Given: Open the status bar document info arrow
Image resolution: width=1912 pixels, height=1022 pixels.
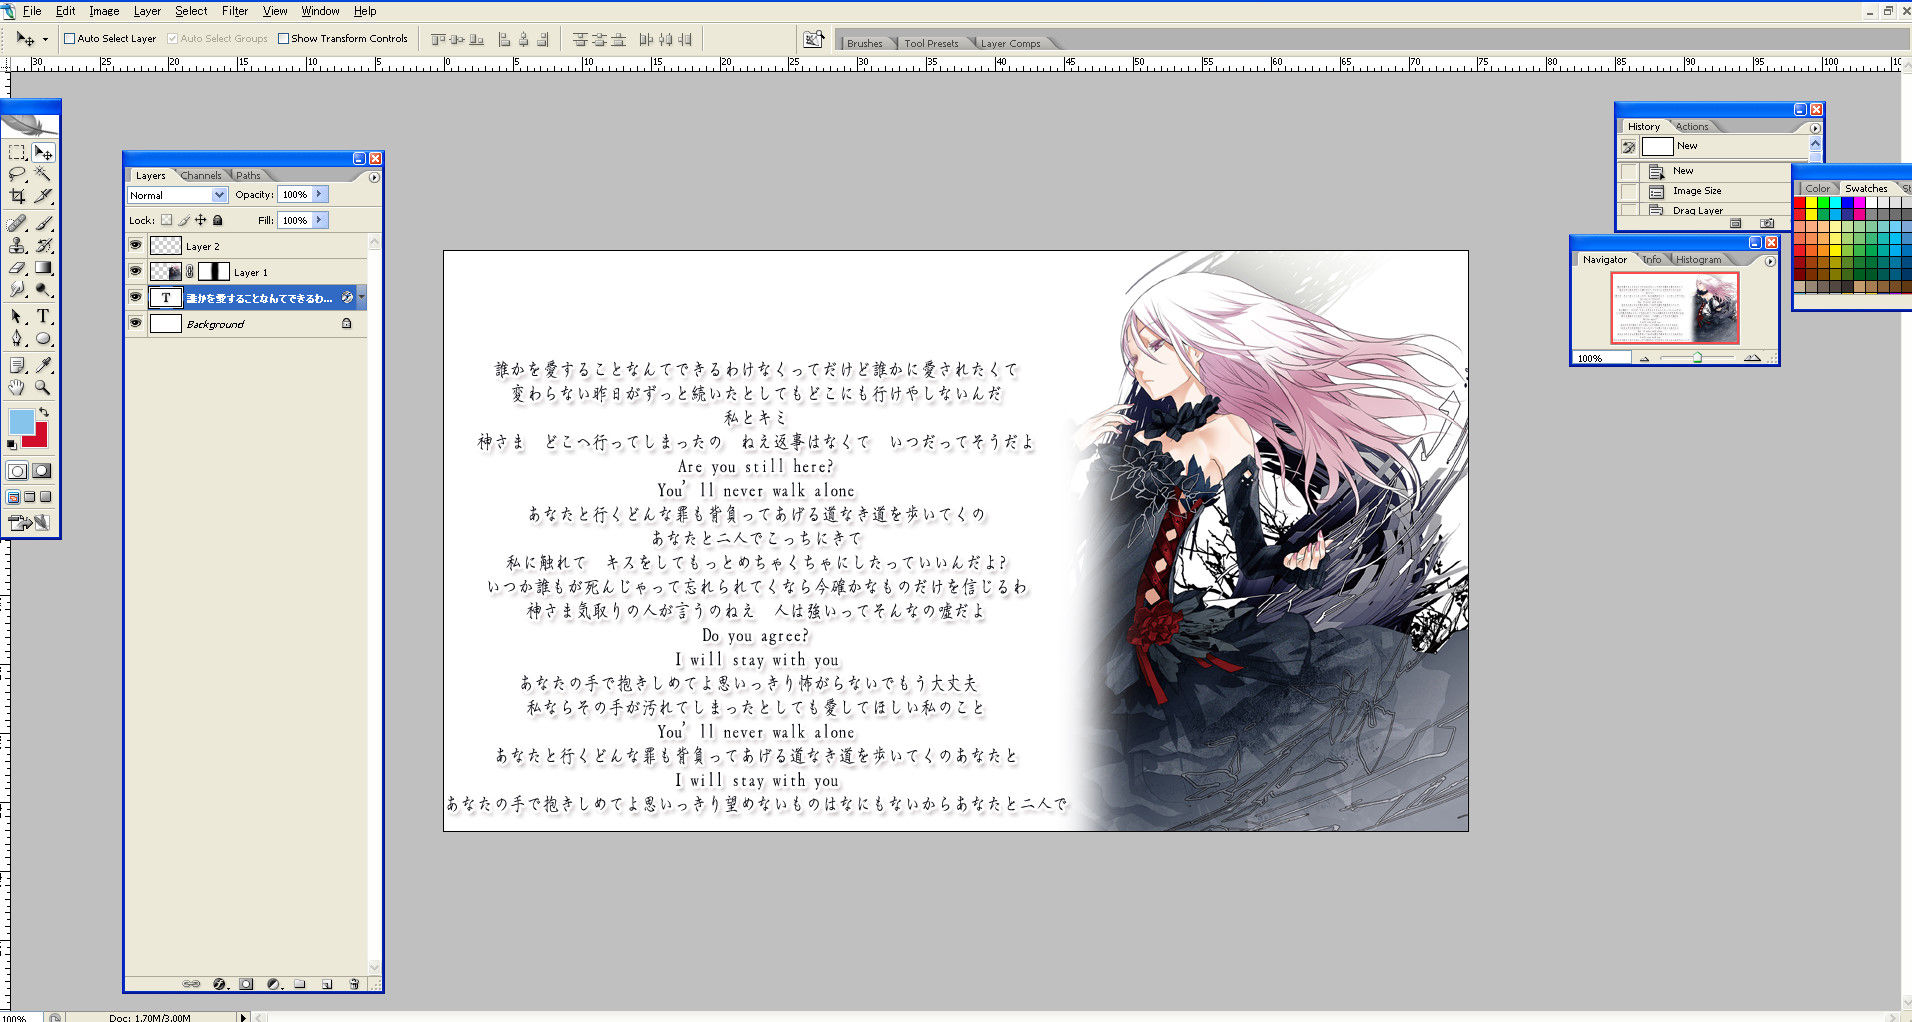Looking at the screenshot, I should pos(242,1017).
